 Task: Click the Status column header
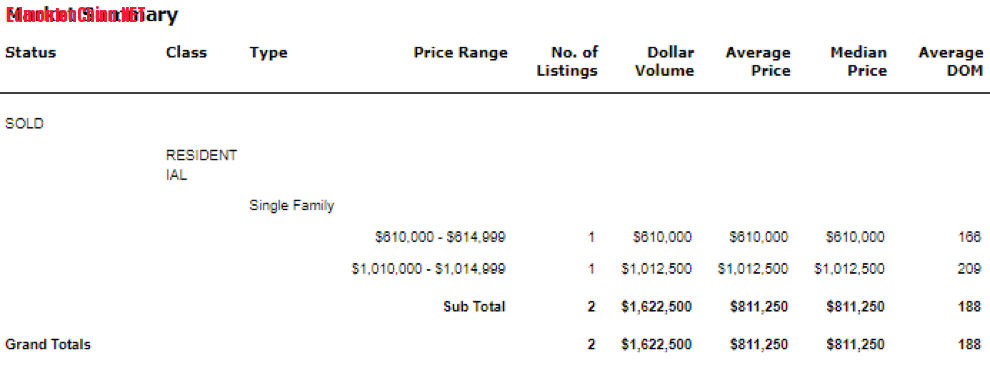30,52
